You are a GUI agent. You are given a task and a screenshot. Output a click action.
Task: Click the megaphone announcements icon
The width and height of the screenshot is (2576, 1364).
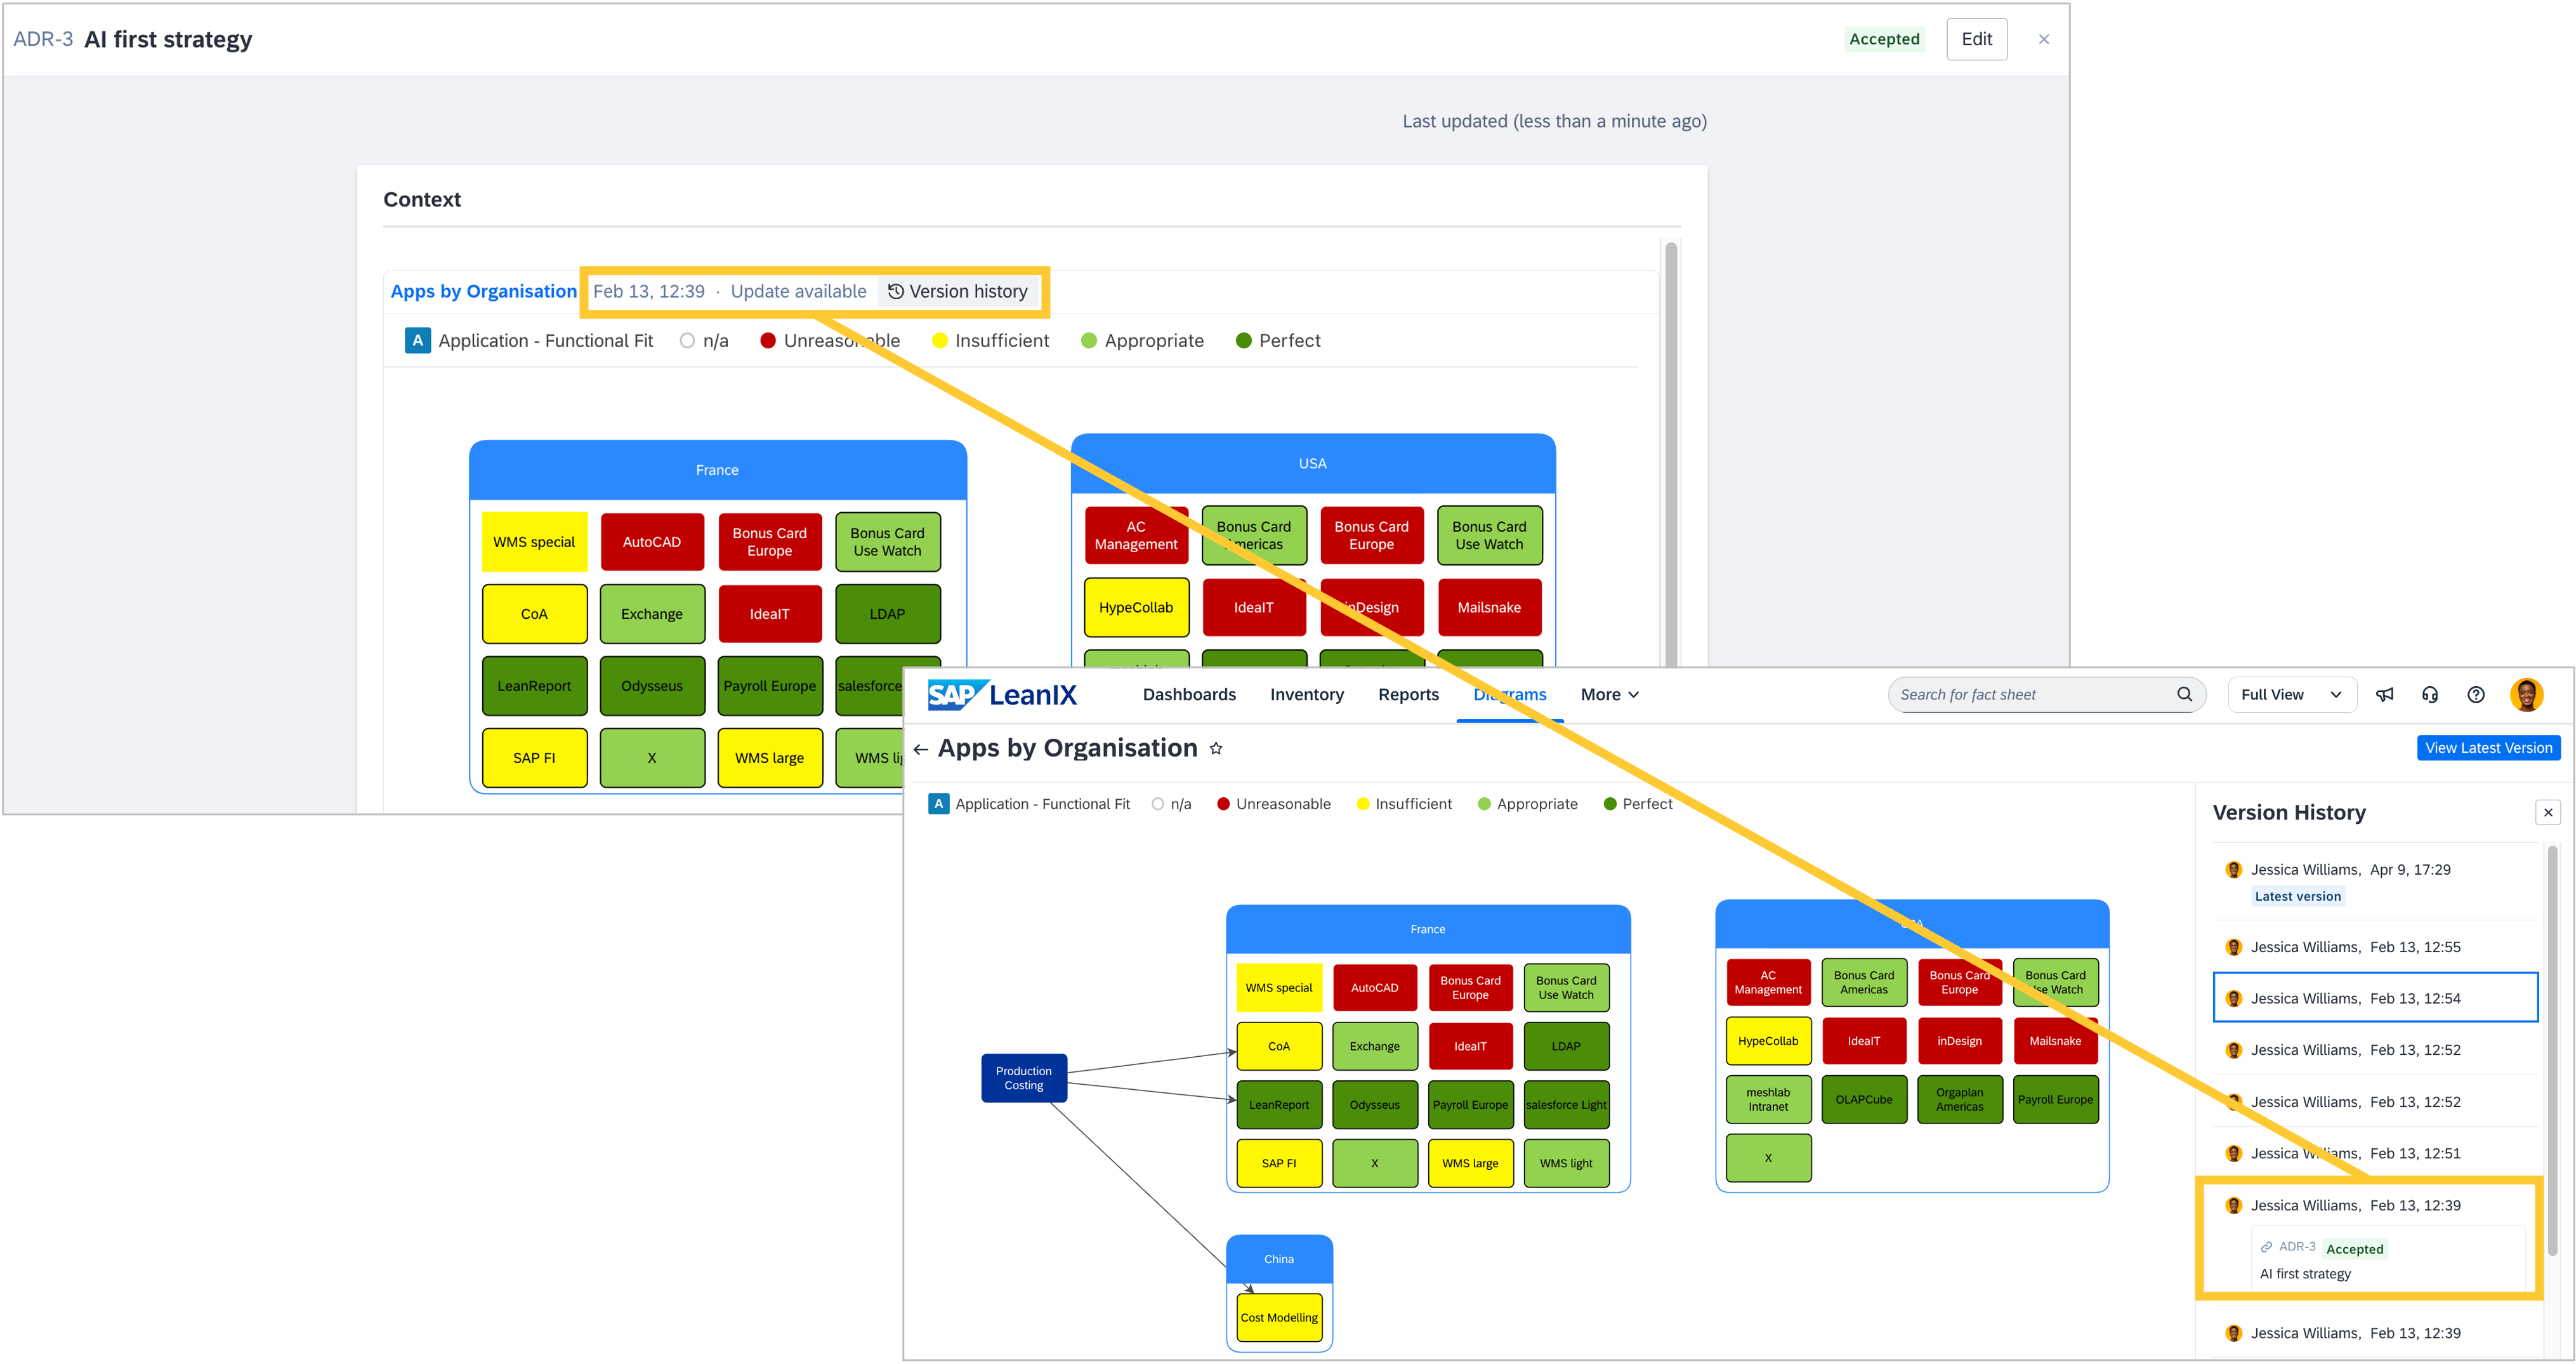[2385, 695]
